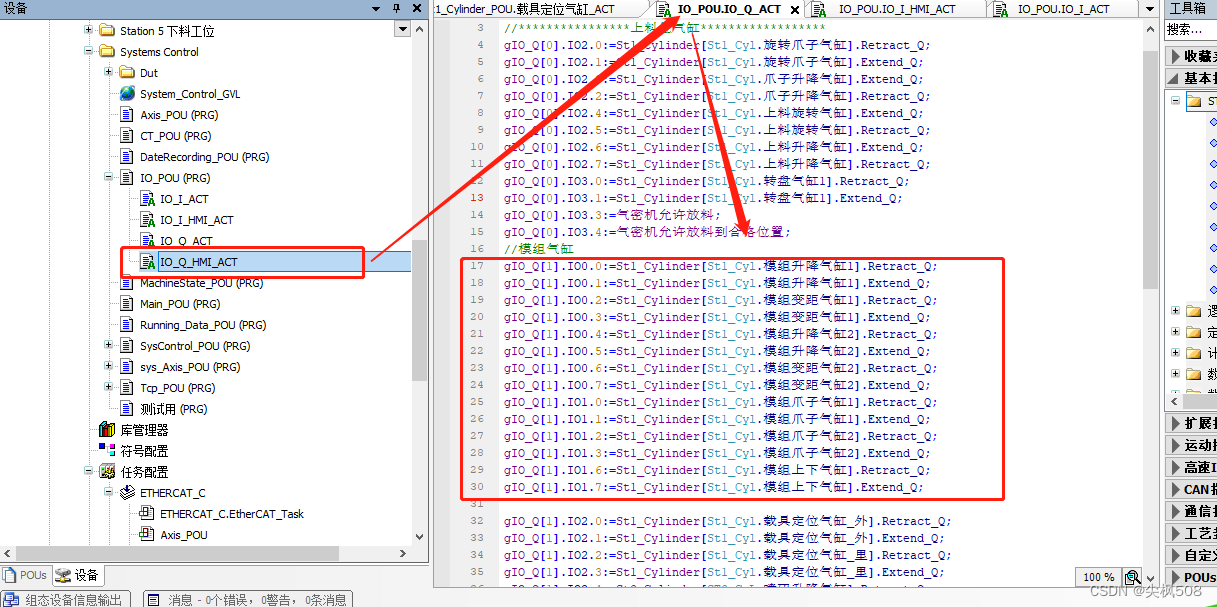This screenshot has width=1217, height=607.
Task: Collapse the Systems Control folder
Action: point(89,51)
